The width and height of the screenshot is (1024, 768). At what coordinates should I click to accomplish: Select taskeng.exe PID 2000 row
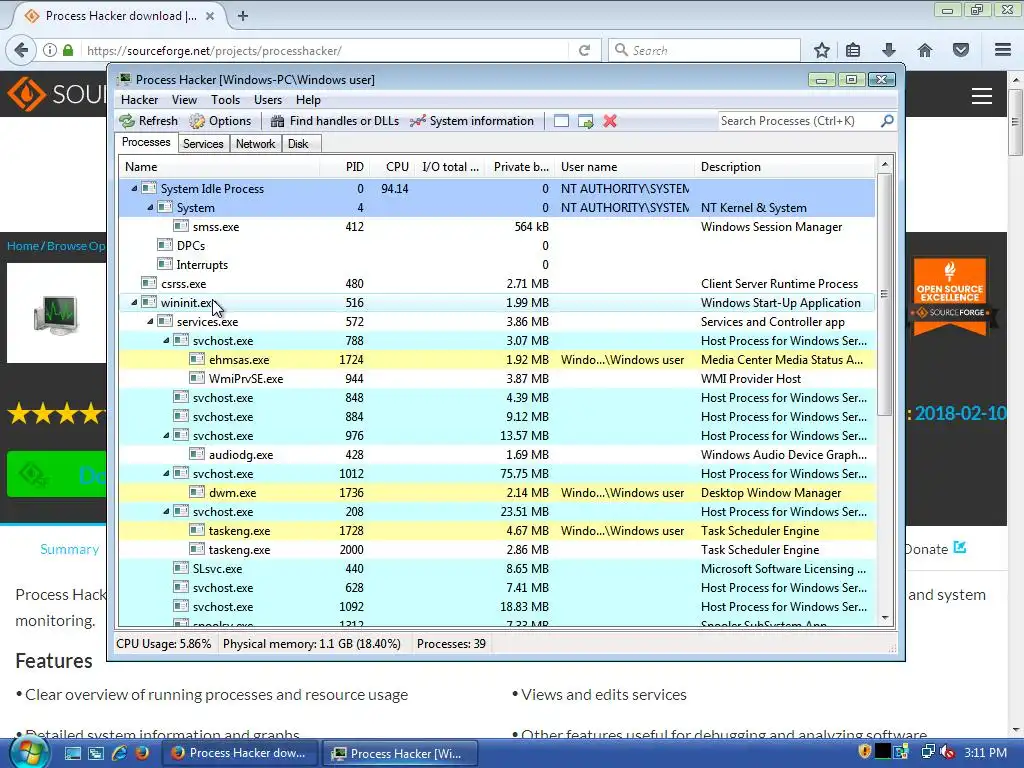(496, 549)
